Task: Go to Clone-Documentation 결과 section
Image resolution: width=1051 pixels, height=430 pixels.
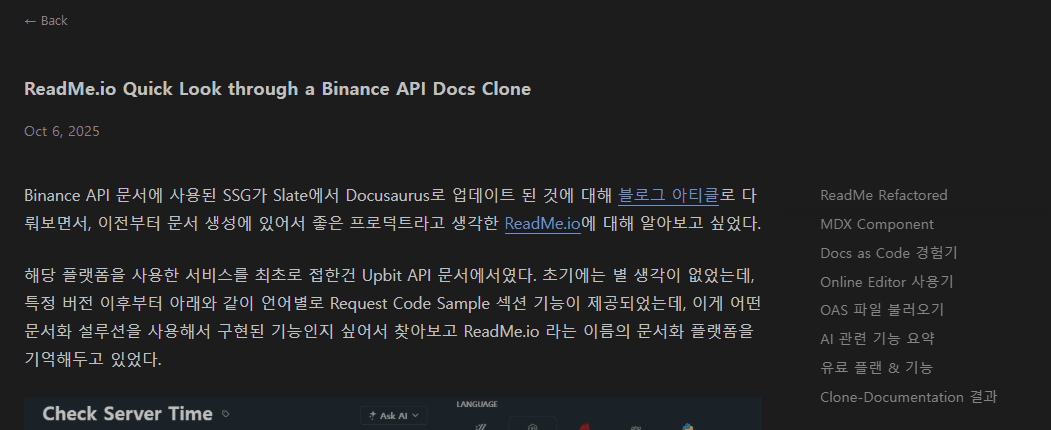Action: tap(908, 397)
